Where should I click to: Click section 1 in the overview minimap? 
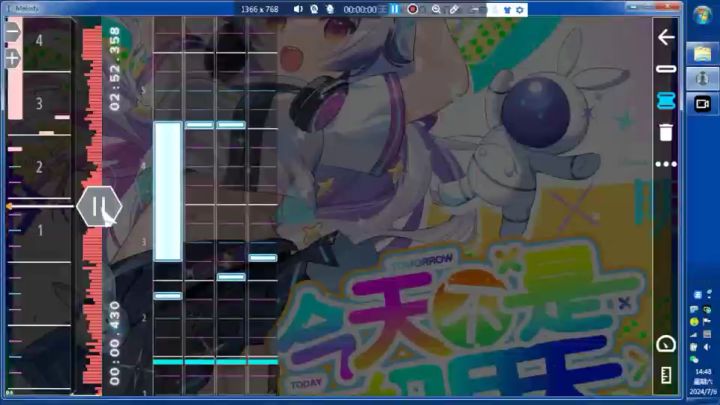[x=39, y=230]
